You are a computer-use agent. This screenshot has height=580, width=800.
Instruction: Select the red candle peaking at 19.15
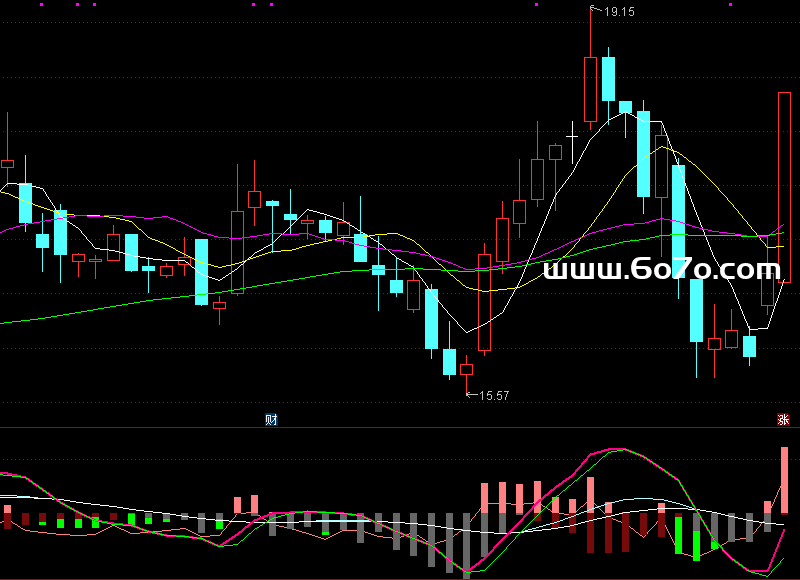(x=590, y=88)
